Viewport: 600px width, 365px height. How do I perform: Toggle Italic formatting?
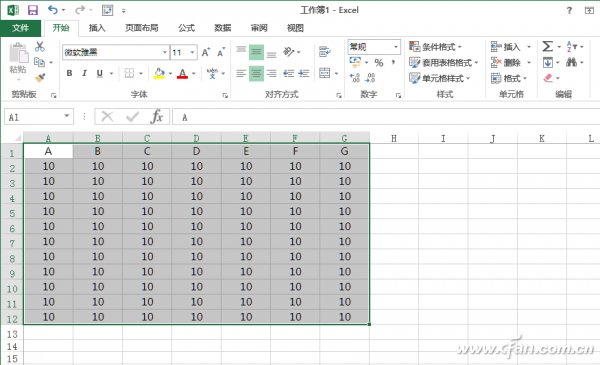[85, 73]
